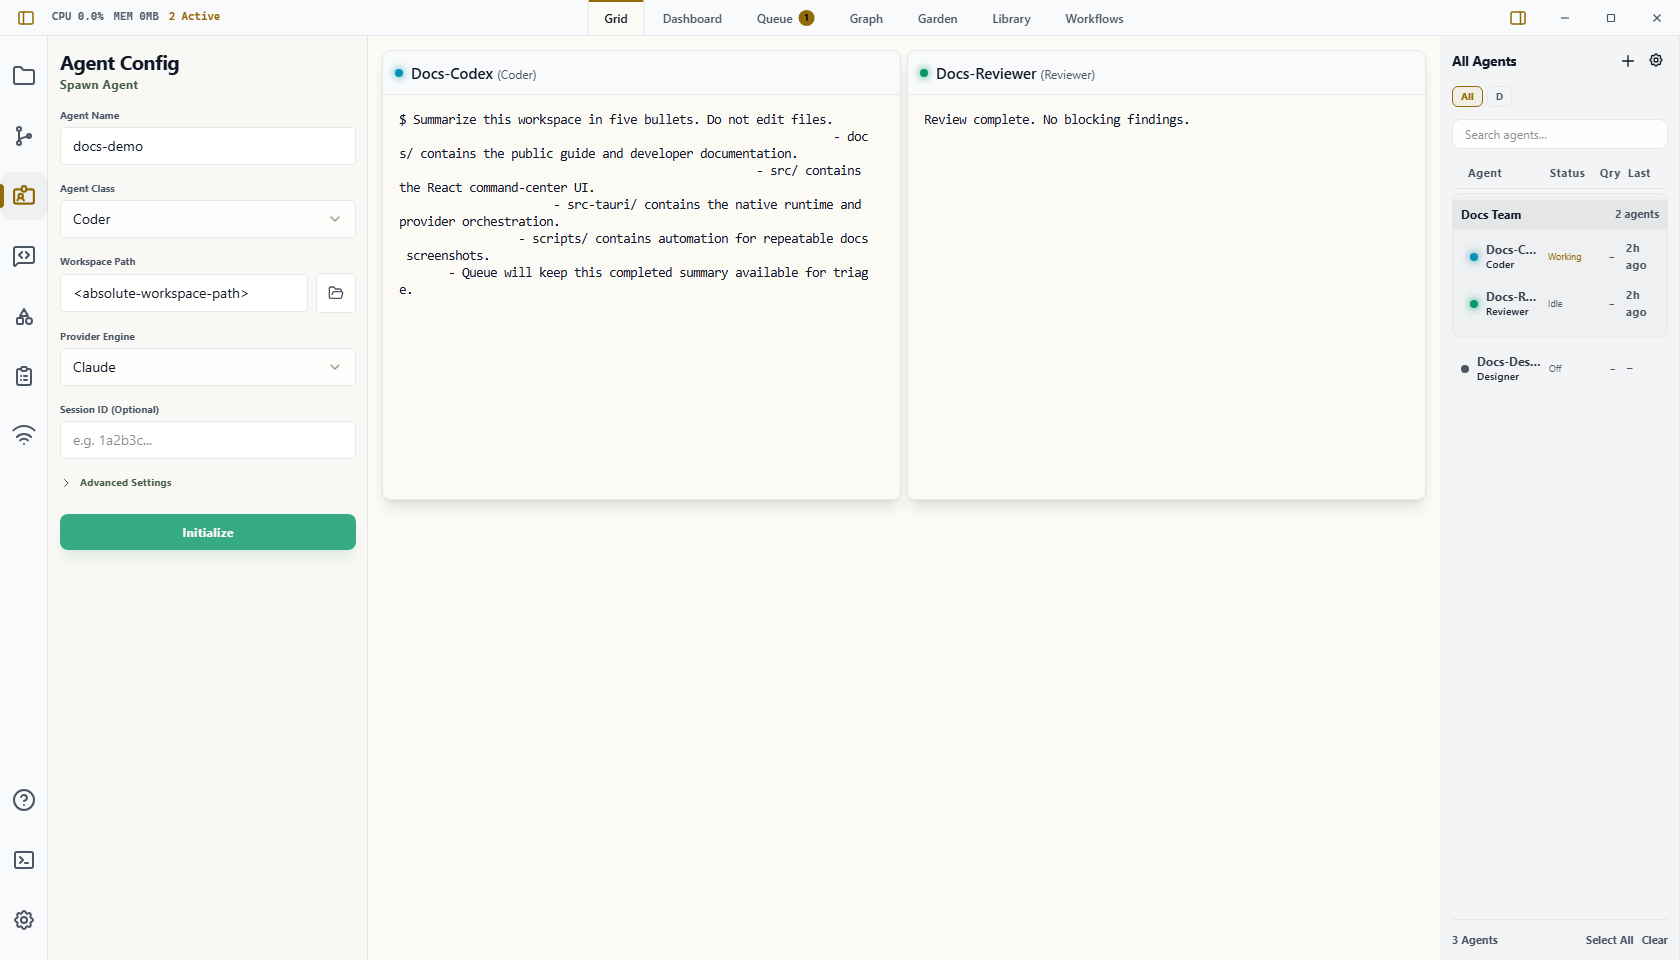Open the Agent Class dropdown
The image size is (1680, 960).
pyautogui.click(x=208, y=219)
